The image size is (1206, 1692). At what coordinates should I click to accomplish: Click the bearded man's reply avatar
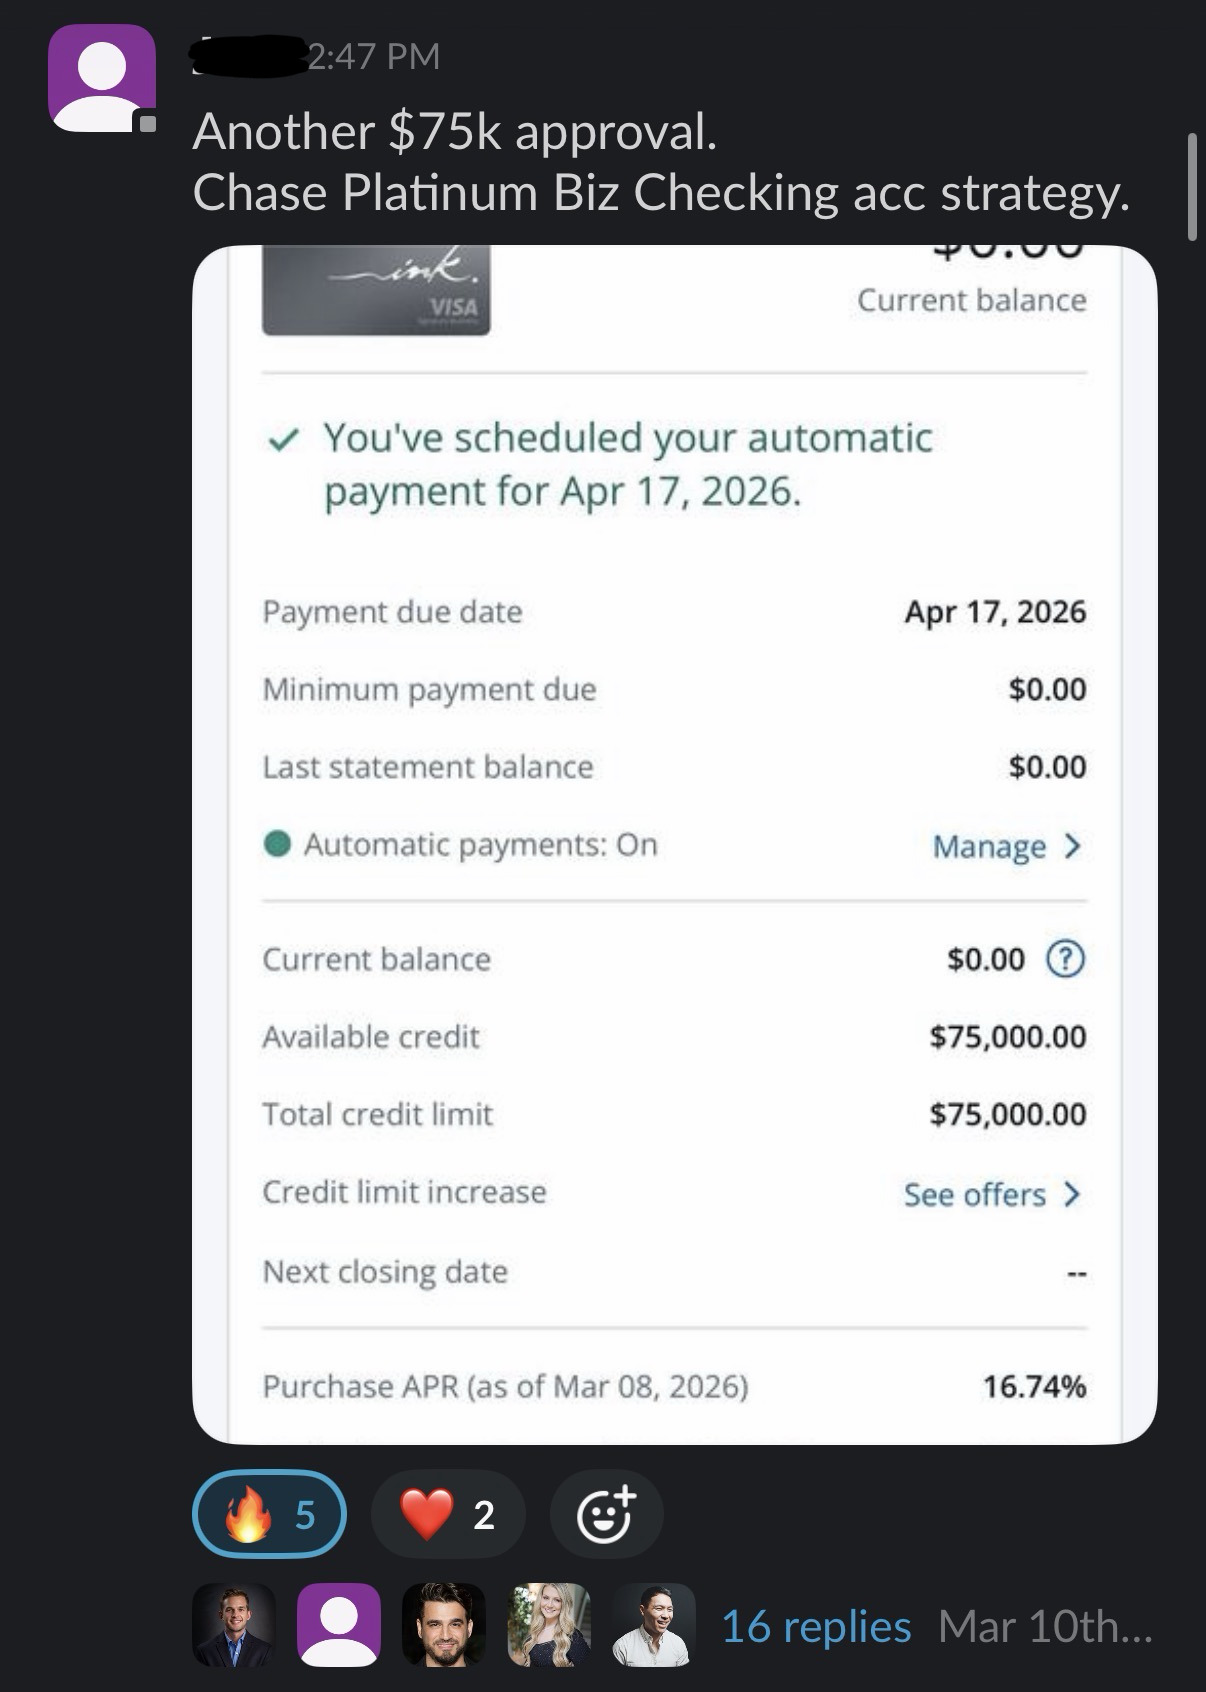[443, 1625]
